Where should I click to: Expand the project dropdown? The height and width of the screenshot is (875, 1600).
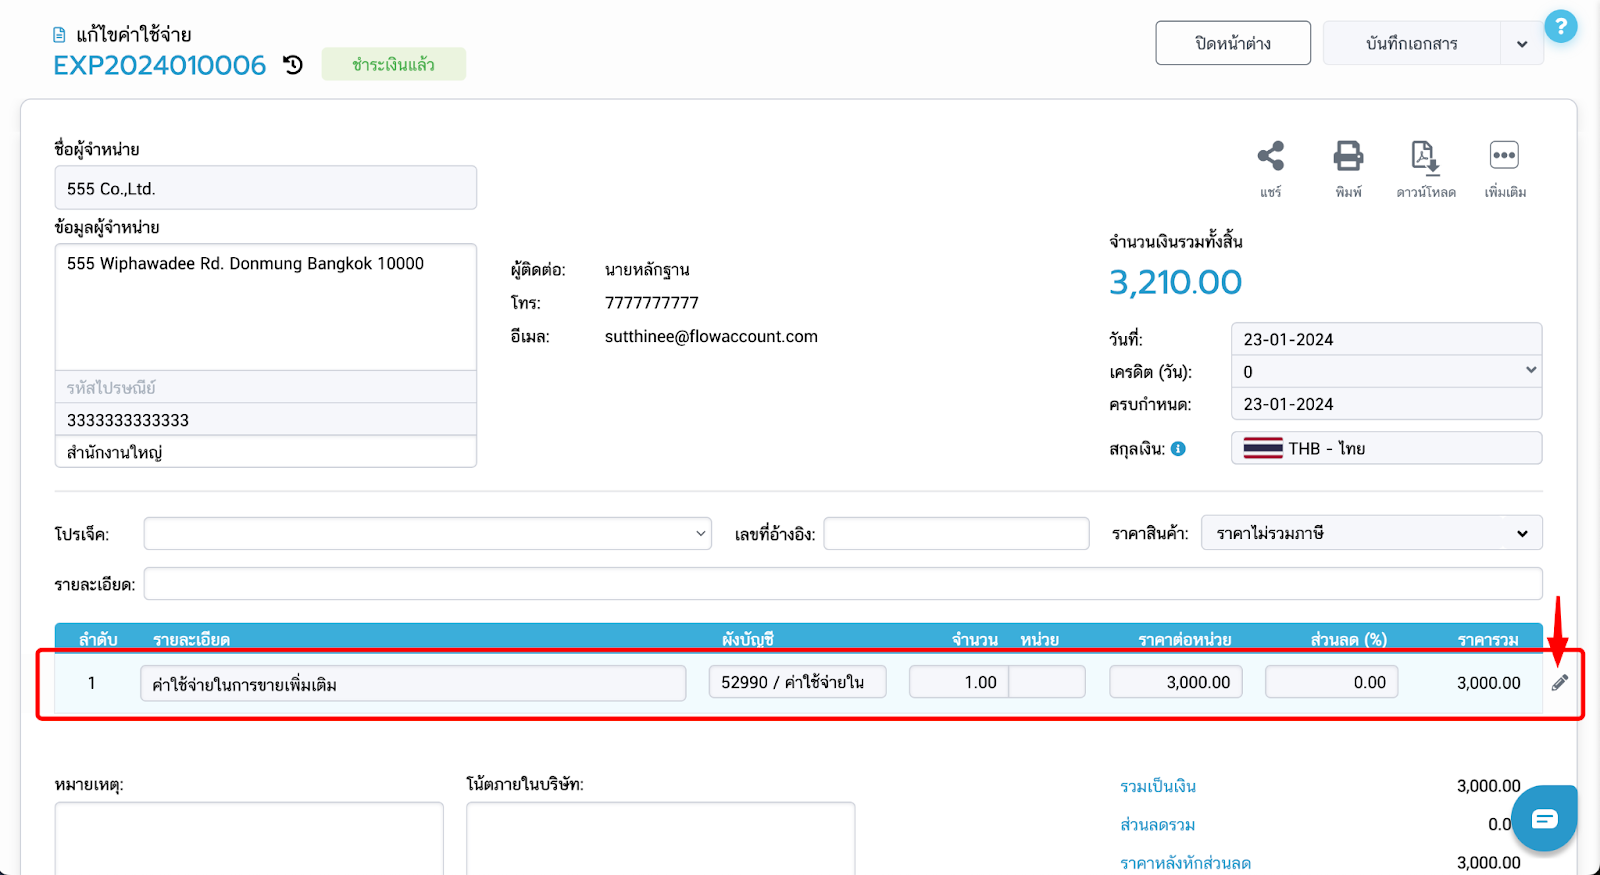427,534
